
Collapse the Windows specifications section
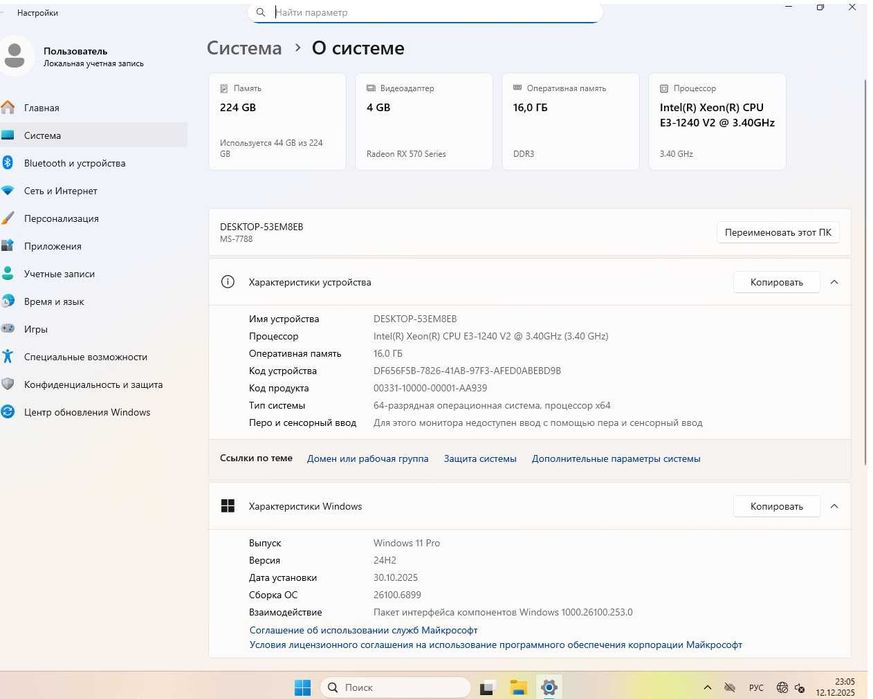click(834, 506)
